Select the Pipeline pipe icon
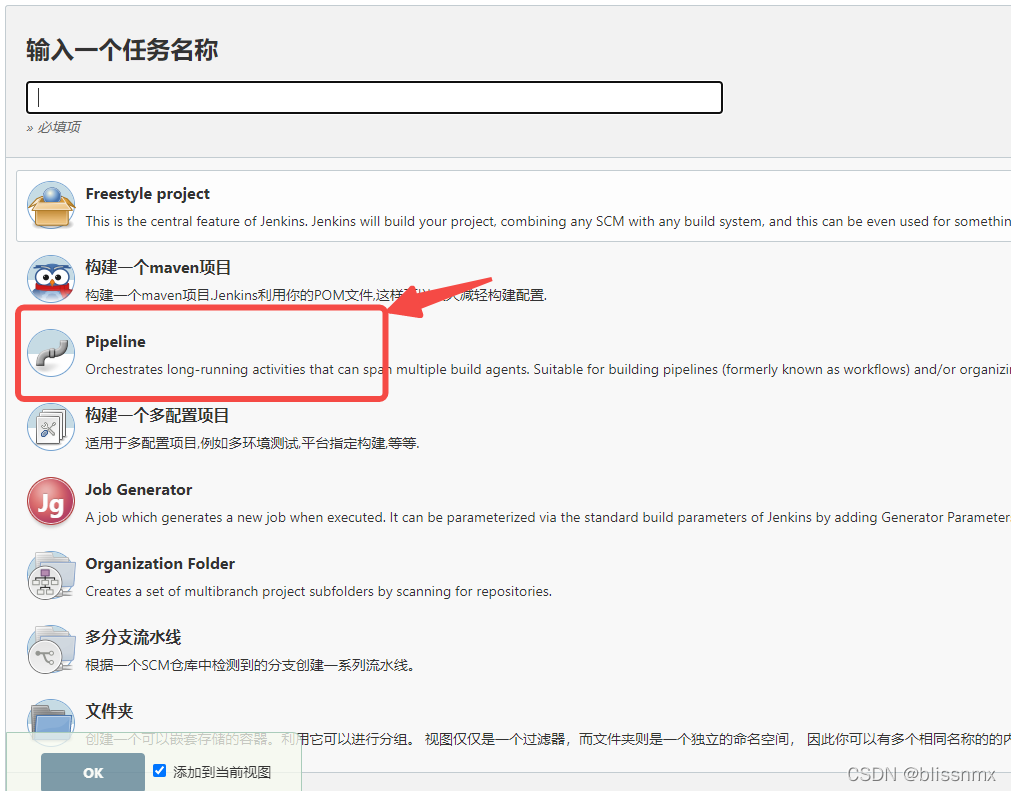The width and height of the screenshot is (1011, 791). click(51, 353)
